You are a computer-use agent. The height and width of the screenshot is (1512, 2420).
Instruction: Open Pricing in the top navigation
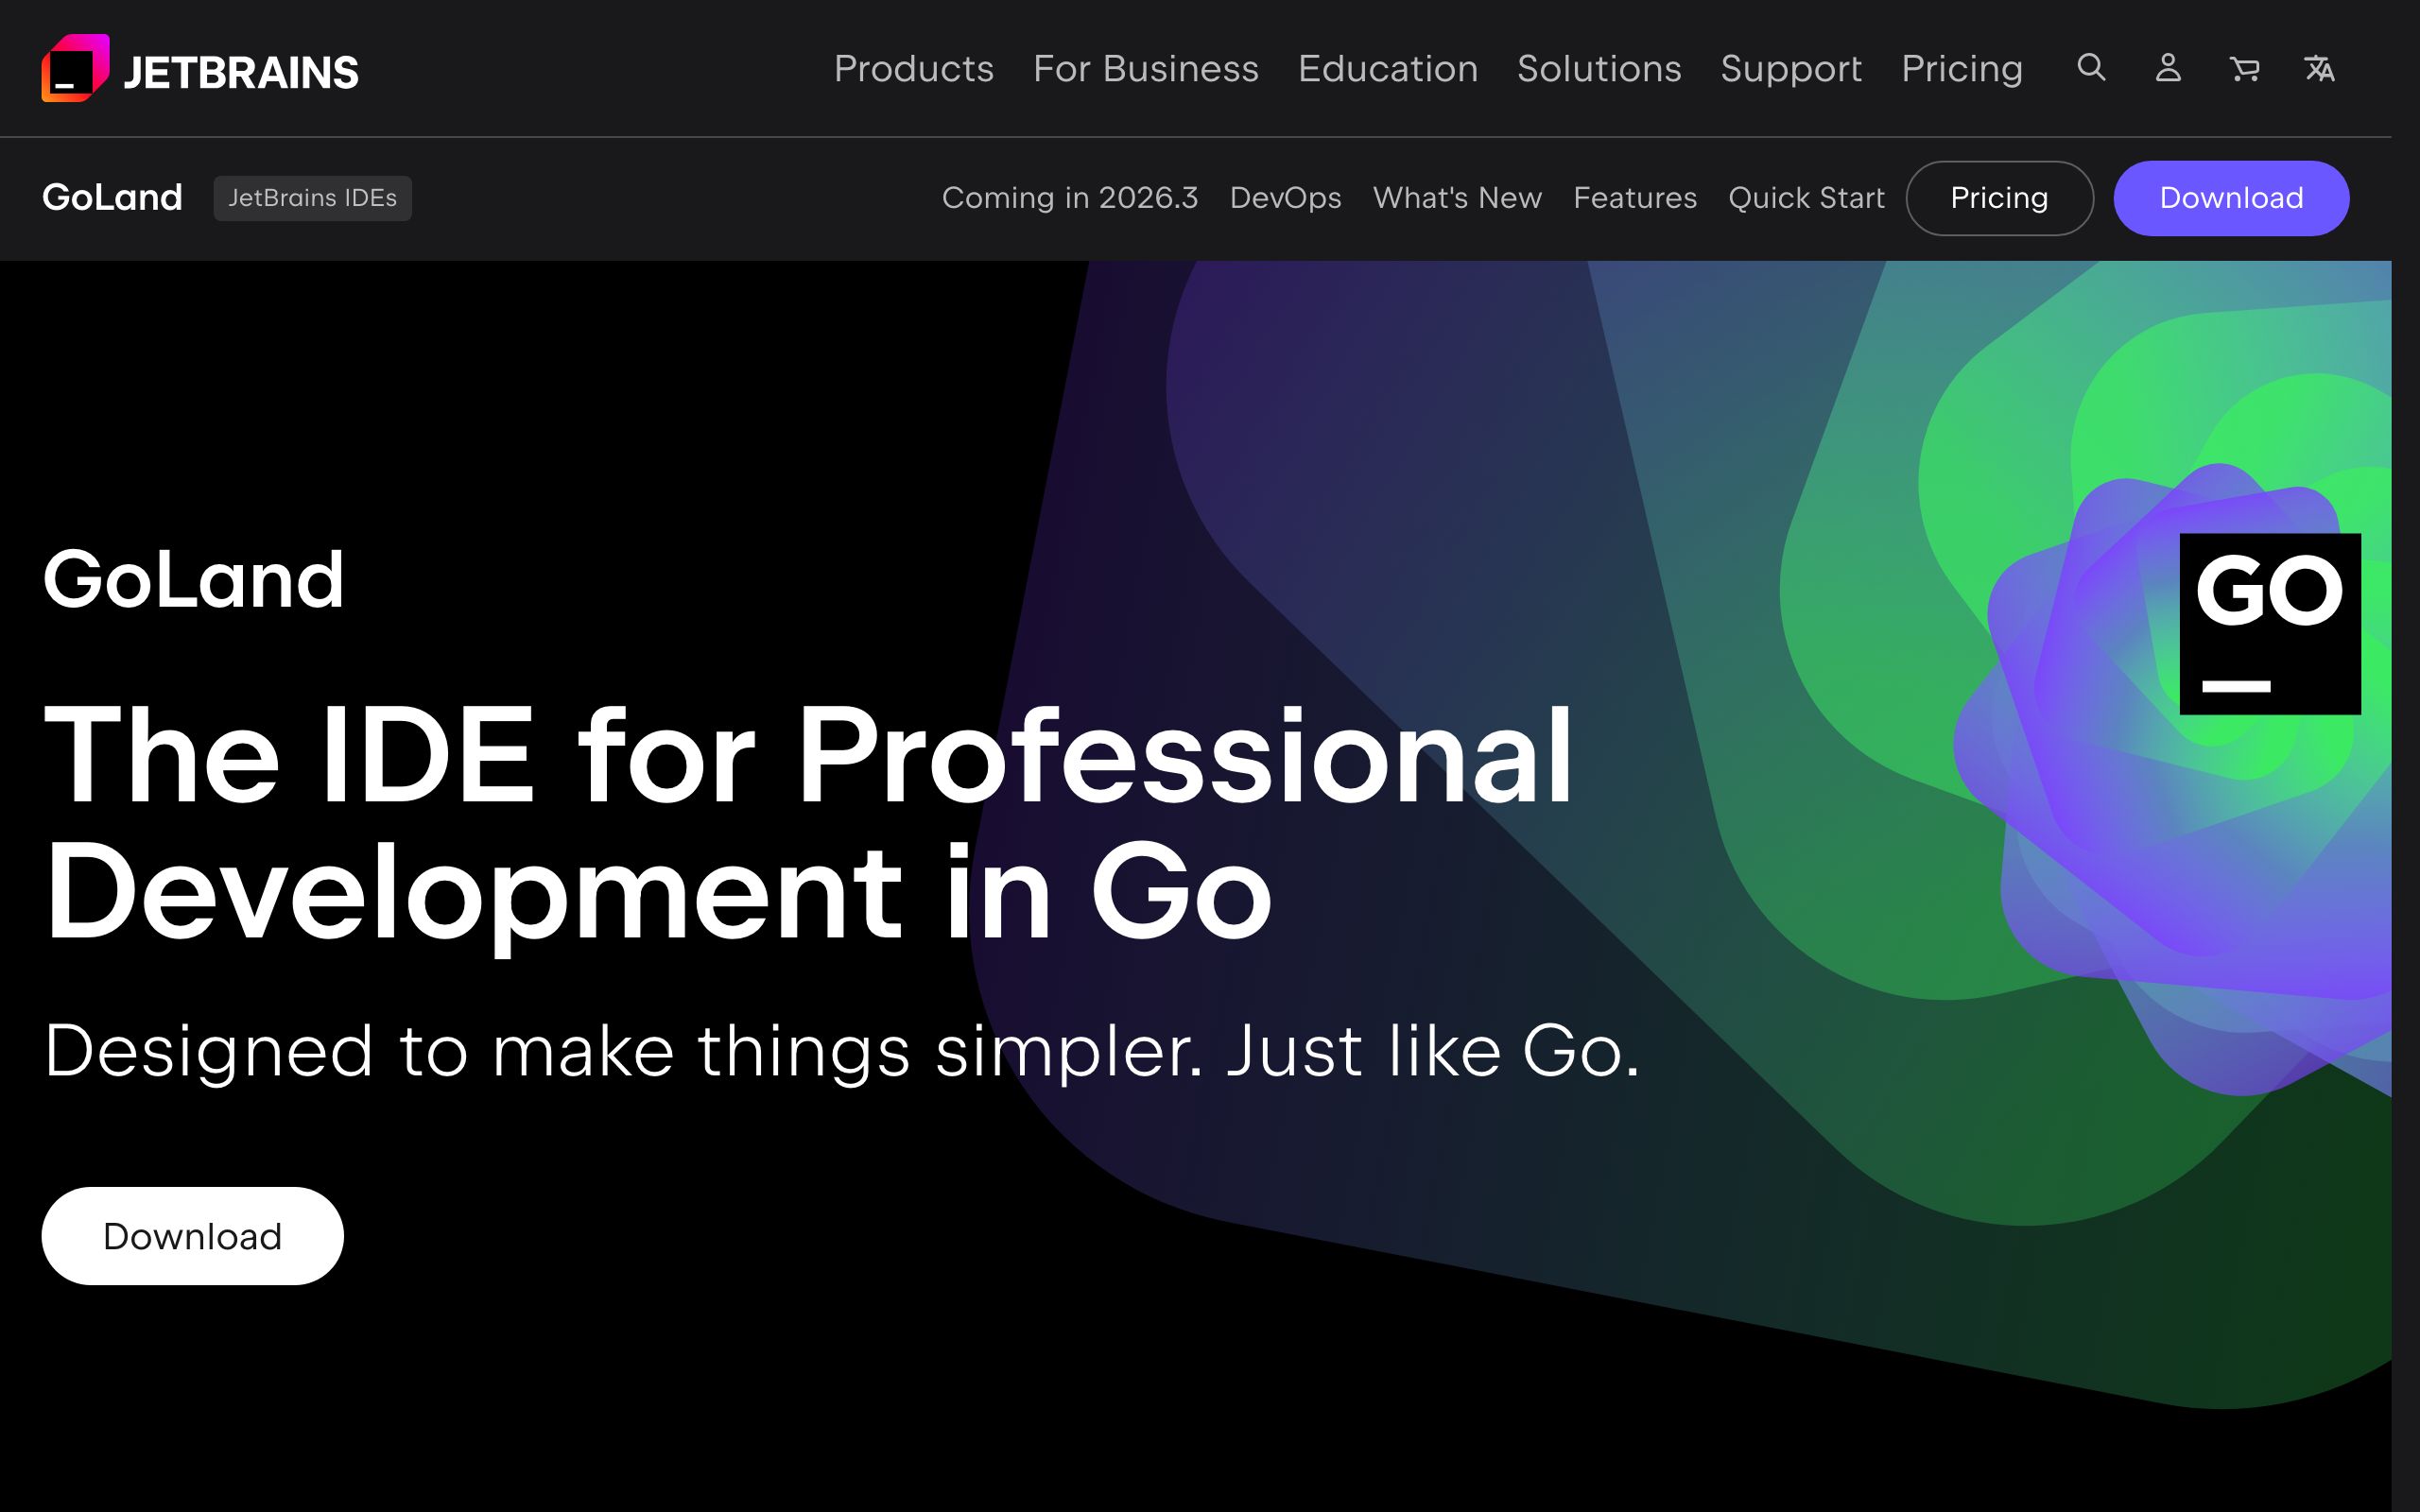1962,69
